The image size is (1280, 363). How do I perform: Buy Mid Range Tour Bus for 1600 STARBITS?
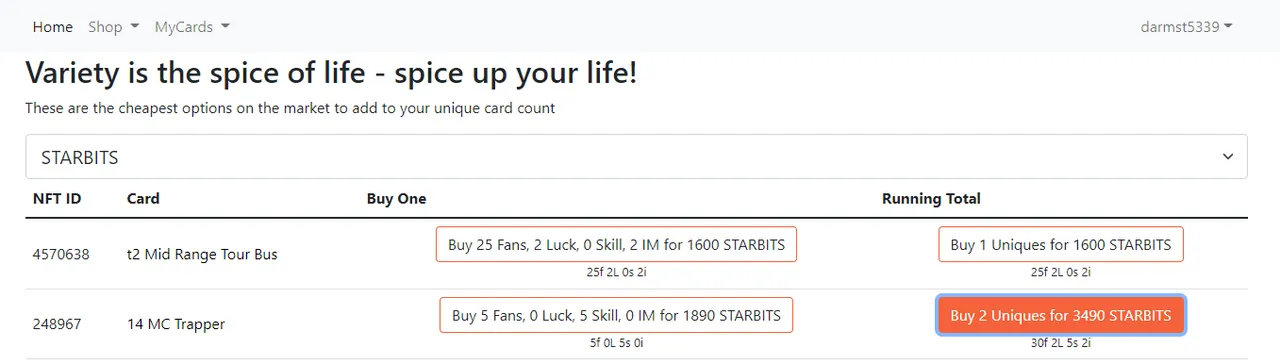[x=616, y=245]
